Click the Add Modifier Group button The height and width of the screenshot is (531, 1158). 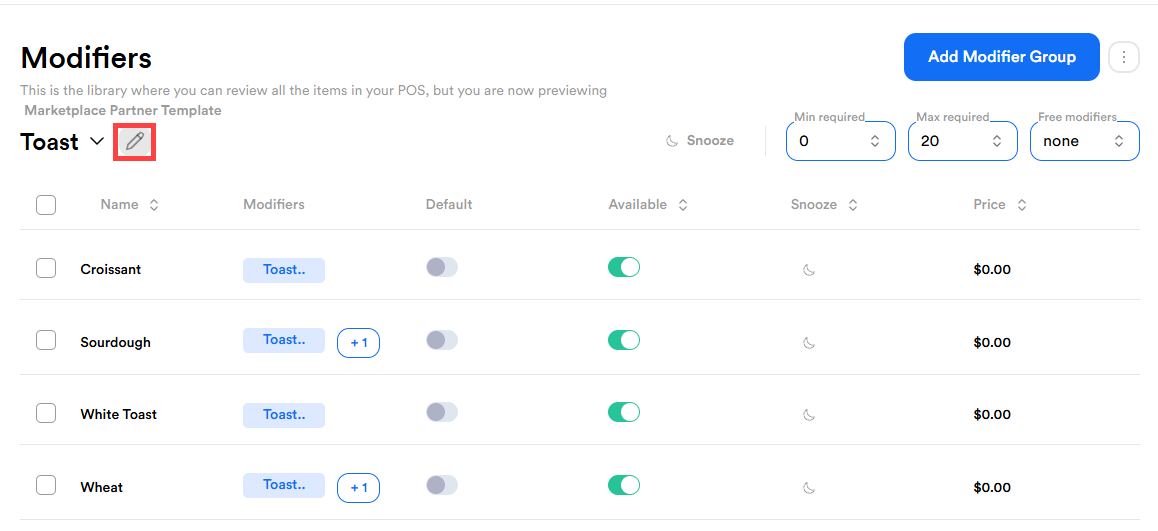click(x=1001, y=57)
